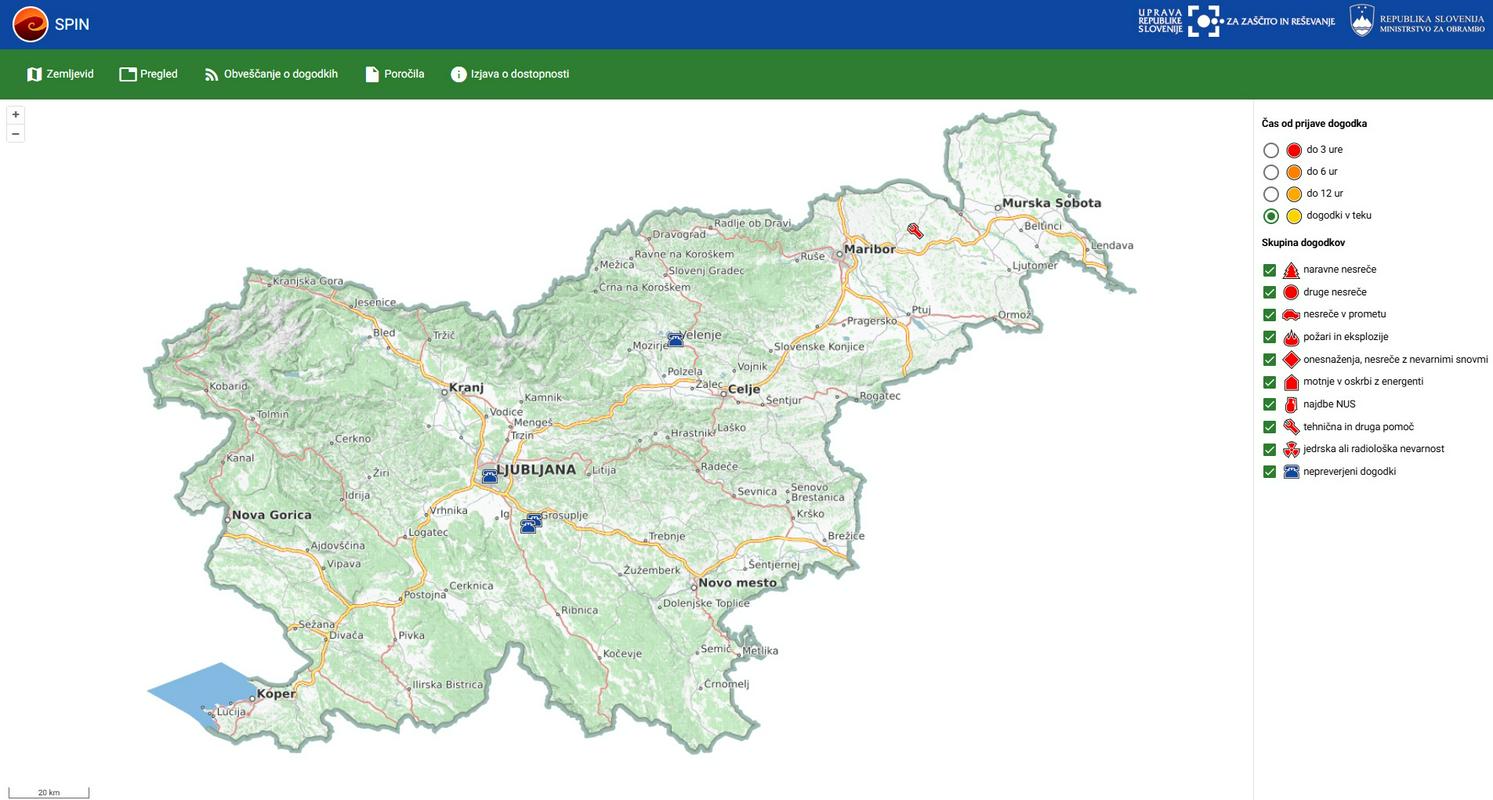Open "Izjava o dostopnosti" link
The height and width of the screenshot is (800, 1493).
point(510,74)
